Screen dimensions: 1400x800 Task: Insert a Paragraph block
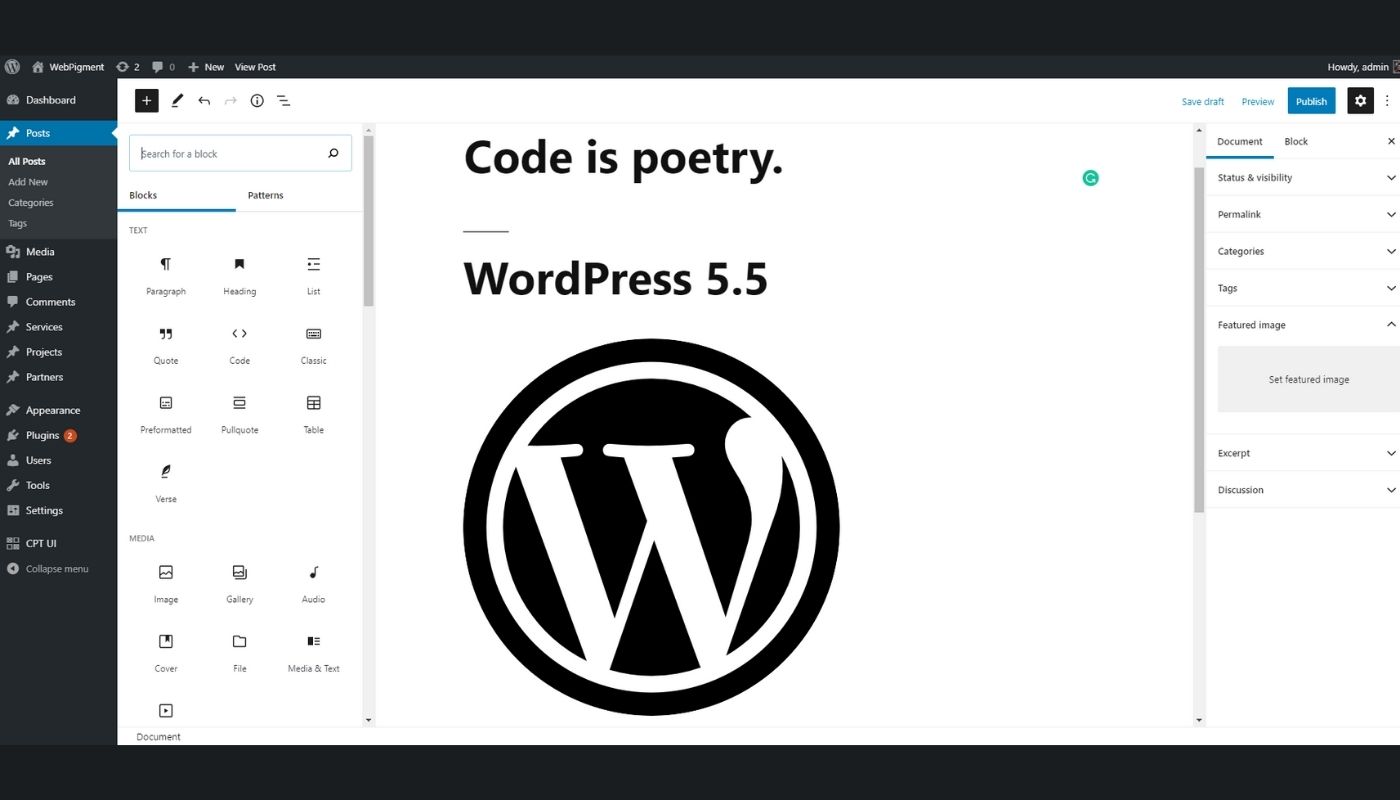point(166,275)
